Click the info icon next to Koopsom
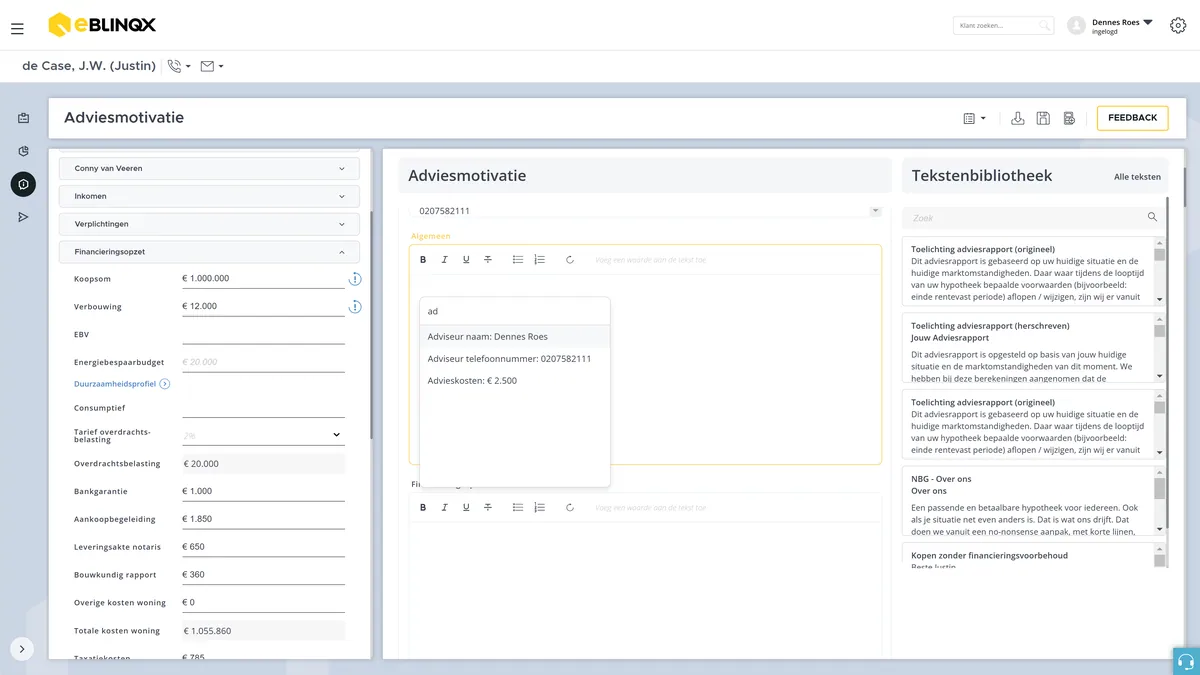 354,279
